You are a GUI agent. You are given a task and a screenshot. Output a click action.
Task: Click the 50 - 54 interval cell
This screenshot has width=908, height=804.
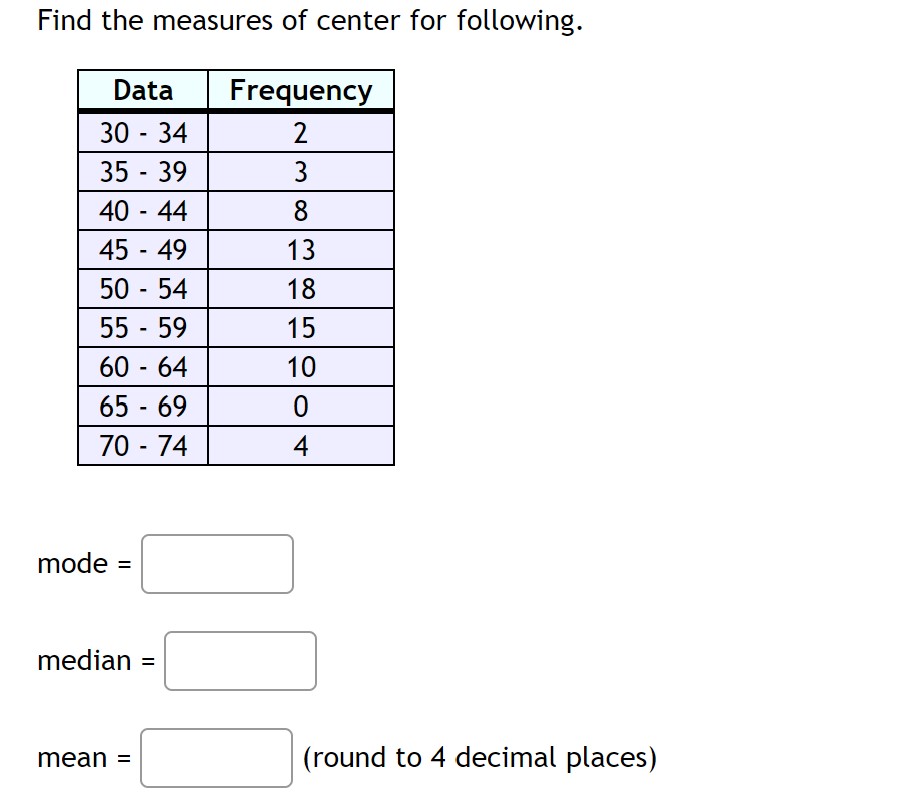click(x=142, y=288)
